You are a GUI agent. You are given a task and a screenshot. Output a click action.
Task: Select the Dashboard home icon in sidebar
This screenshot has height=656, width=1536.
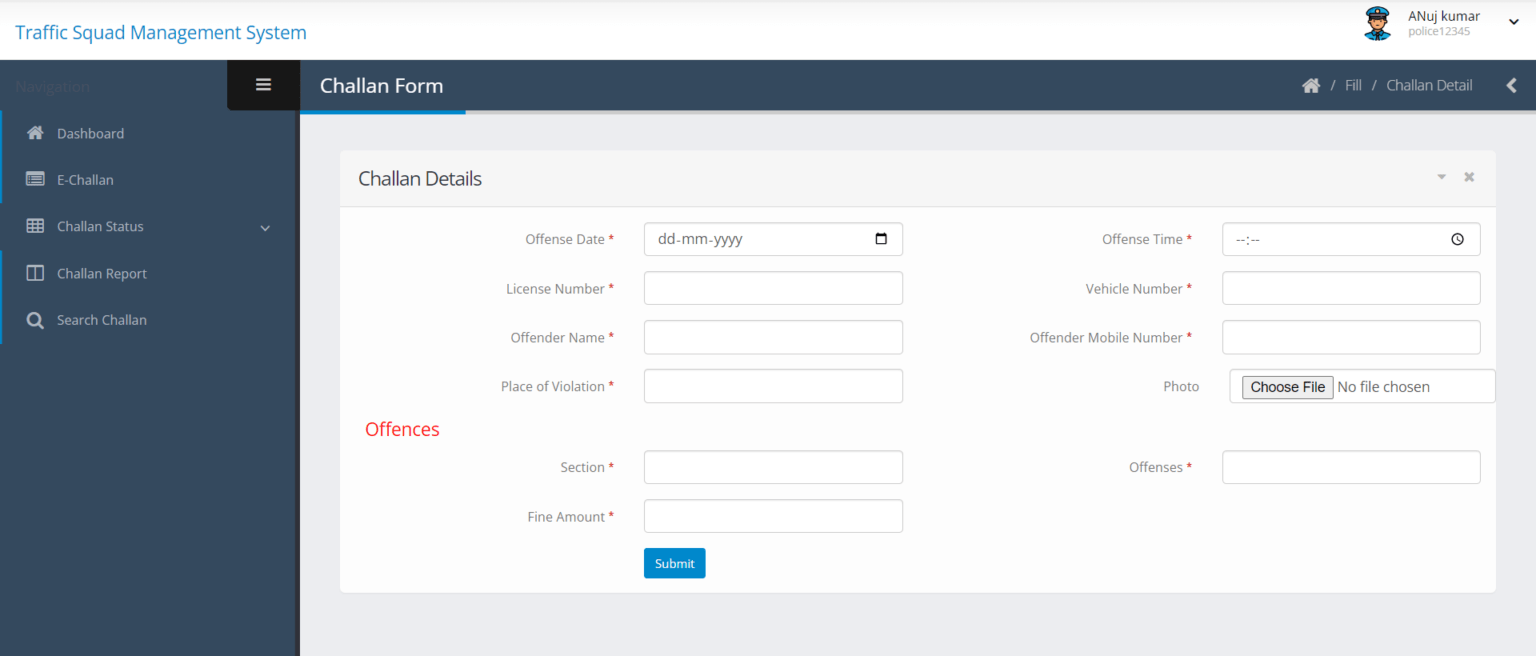click(34, 132)
